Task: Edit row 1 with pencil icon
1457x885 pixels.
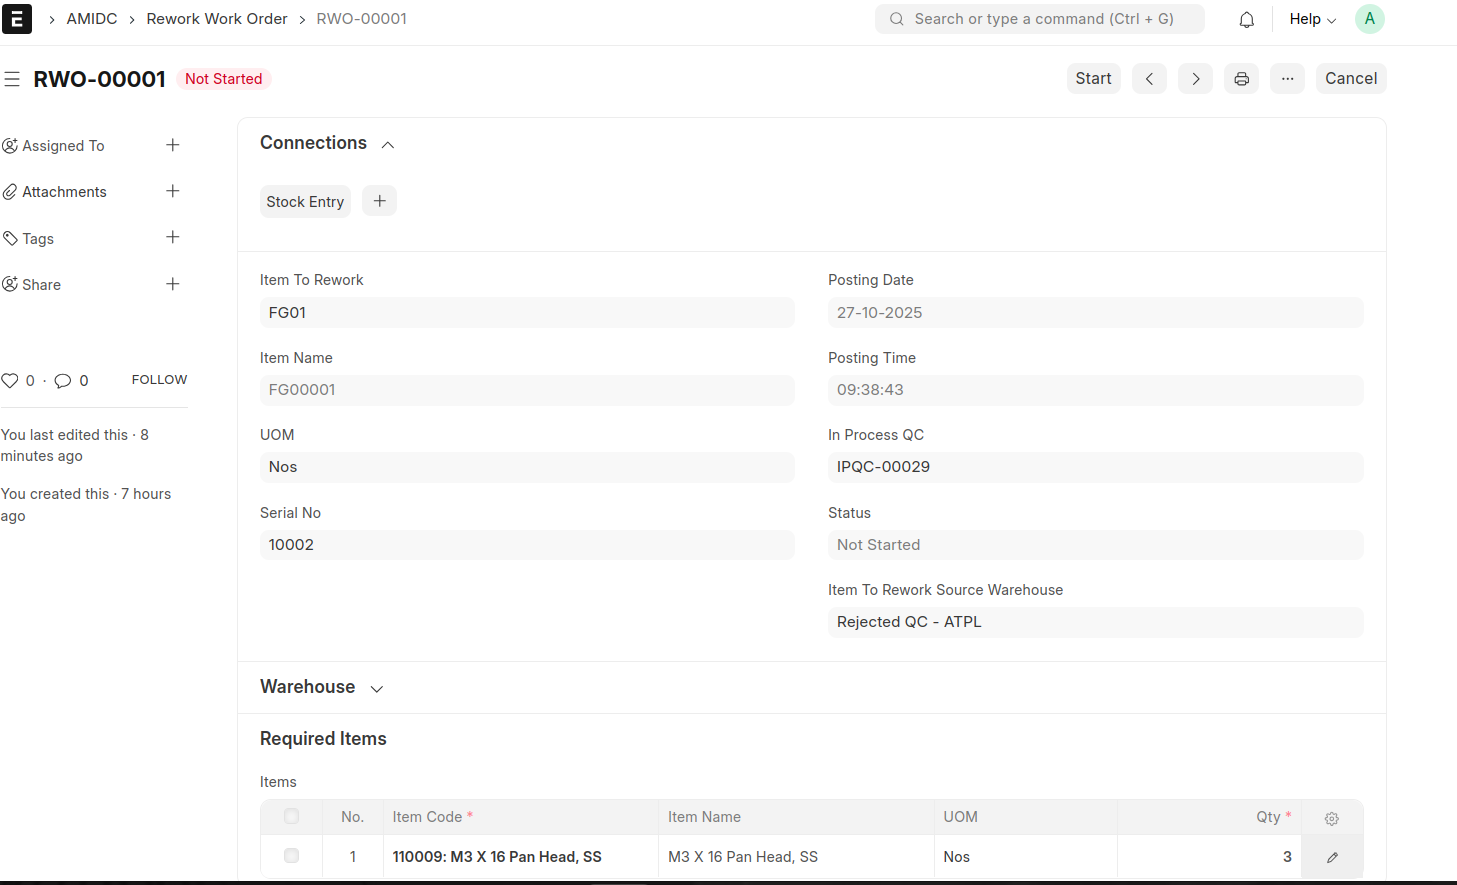Action: (x=1332, y=857)
